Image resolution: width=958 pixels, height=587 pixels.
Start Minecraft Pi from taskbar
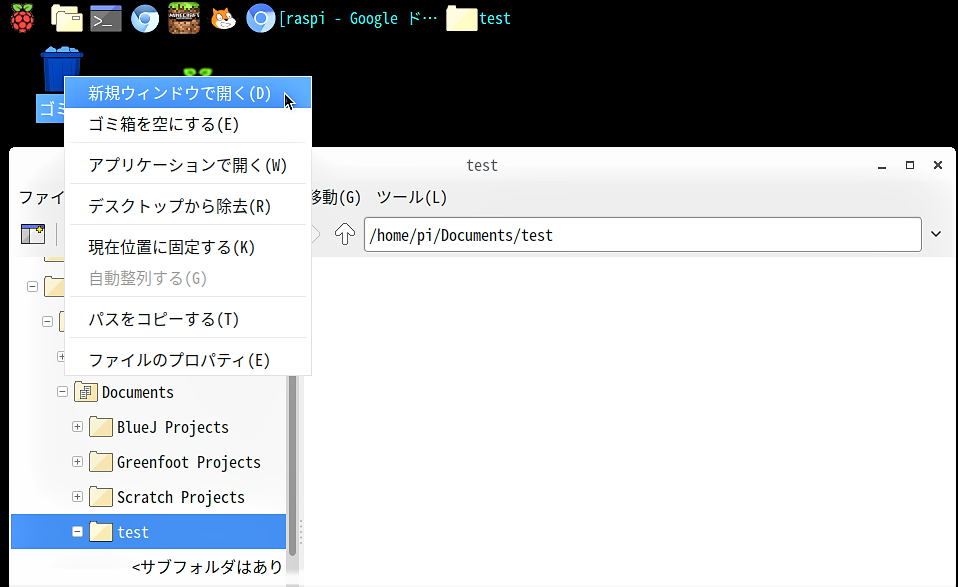[184, 18]
